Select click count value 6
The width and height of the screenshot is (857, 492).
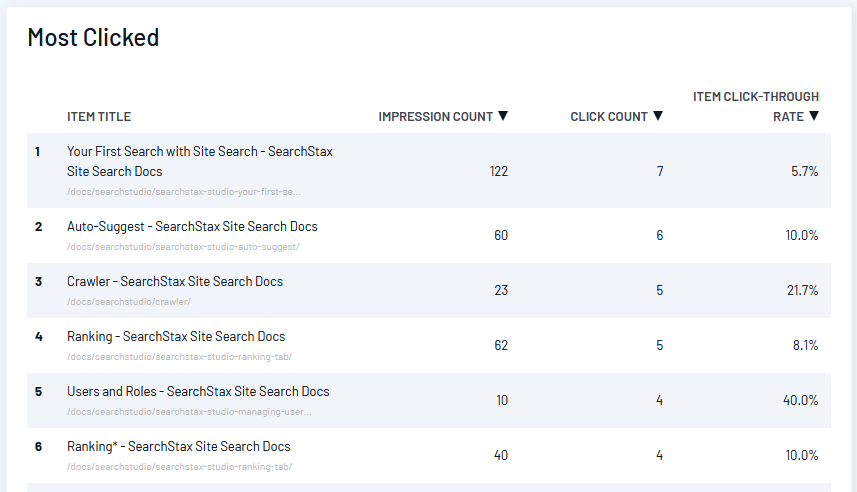pyautogui.click(x=660, y=235)
